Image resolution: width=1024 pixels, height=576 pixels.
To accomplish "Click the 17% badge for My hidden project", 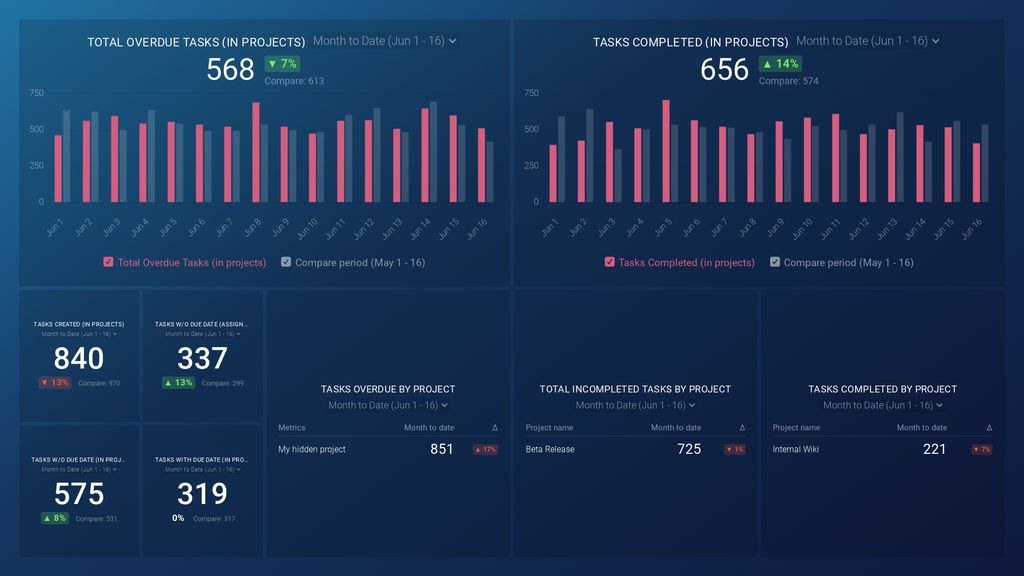I will pyautogui.click(x=485, y=450).
